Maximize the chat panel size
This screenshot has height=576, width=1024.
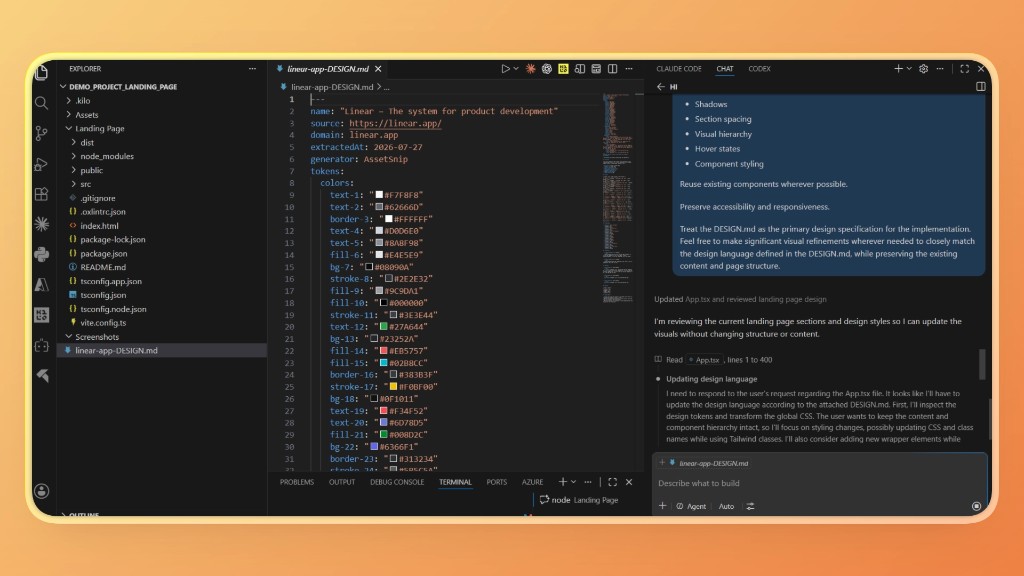pyautogui.click(x=964, y=69)
